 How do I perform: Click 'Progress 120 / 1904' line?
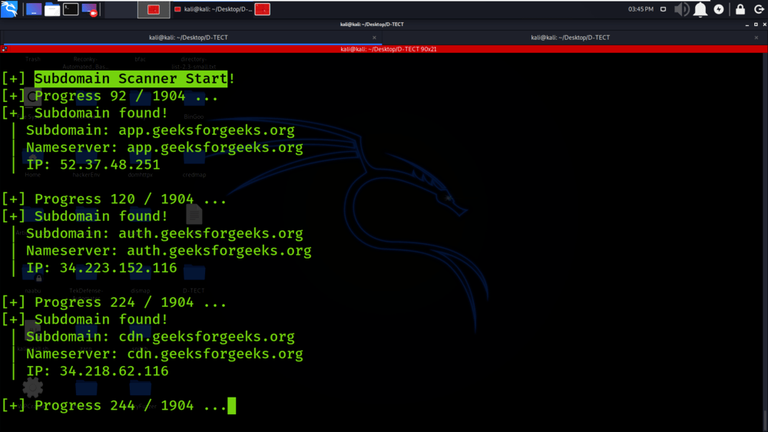click(114, 199)
